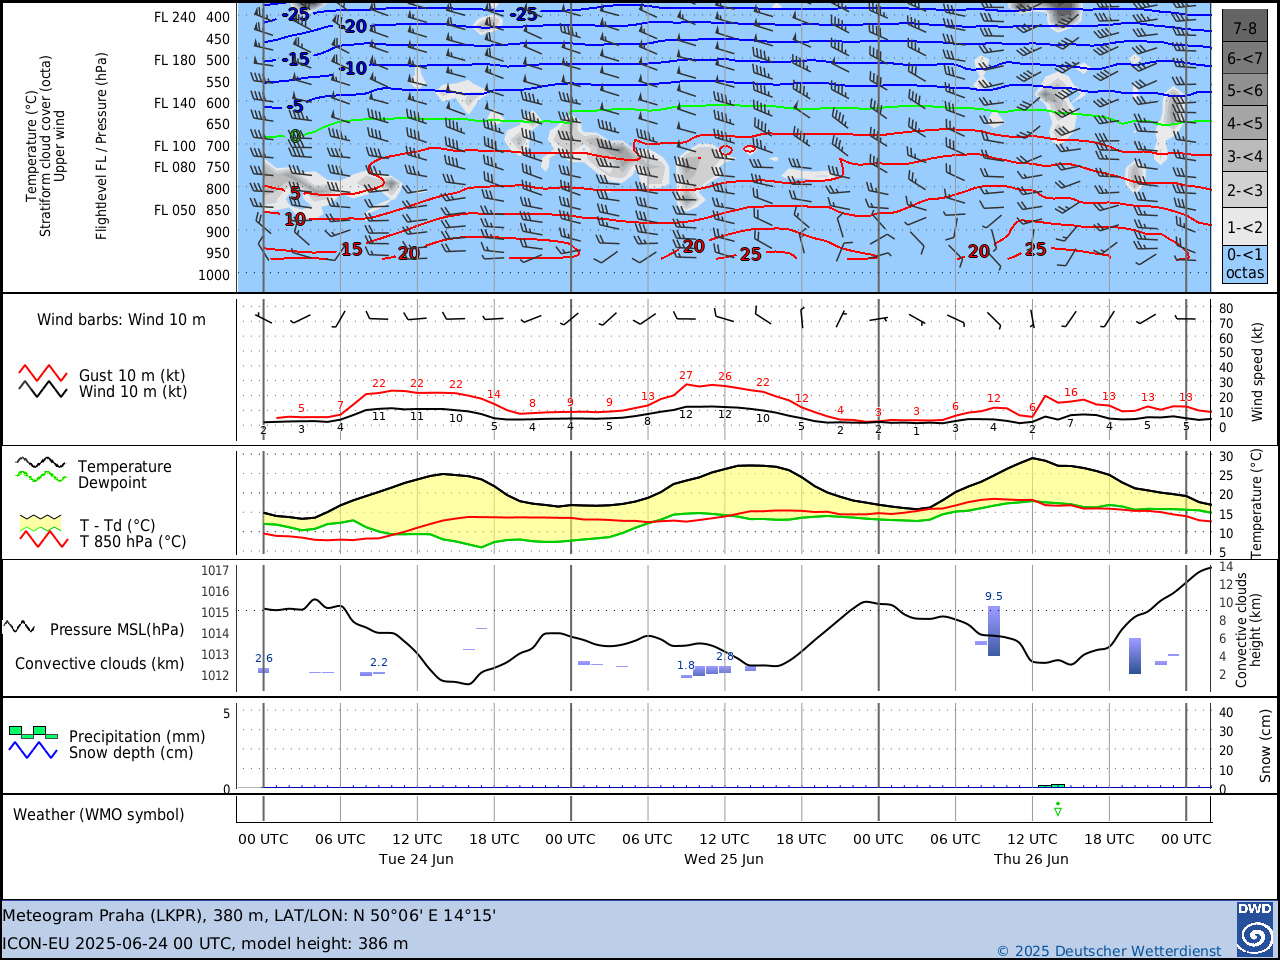The height and width of the screenshot is (960, 1280).
Task: Click the "Pressure MSL(hPa)" legend text
Action: click(117, 630)
